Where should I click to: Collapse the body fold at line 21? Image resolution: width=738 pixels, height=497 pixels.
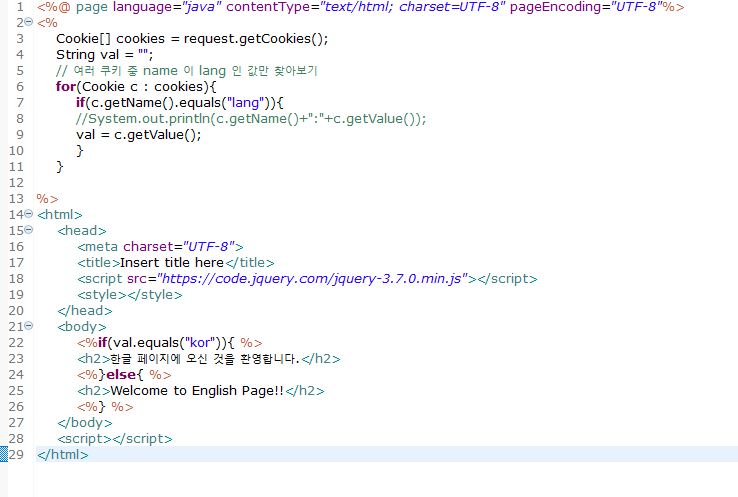coord(29,326)
